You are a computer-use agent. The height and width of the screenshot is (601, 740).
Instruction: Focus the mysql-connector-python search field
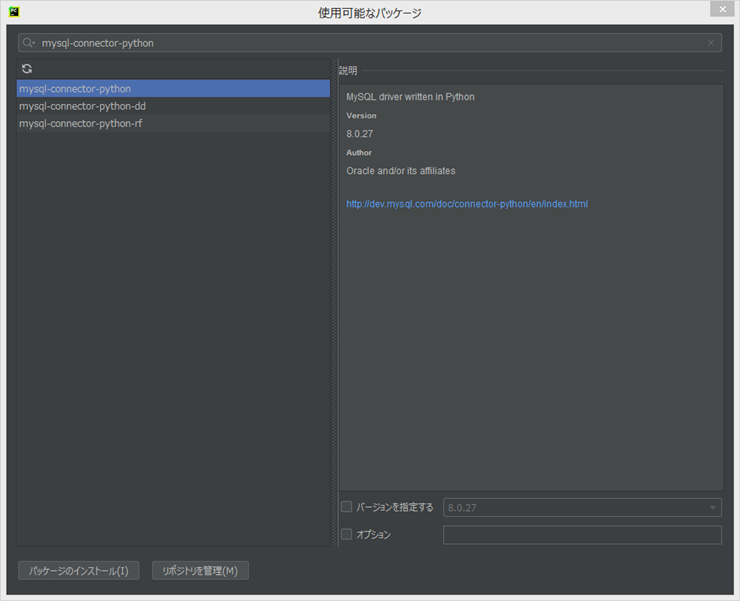[x=370, y=43]
